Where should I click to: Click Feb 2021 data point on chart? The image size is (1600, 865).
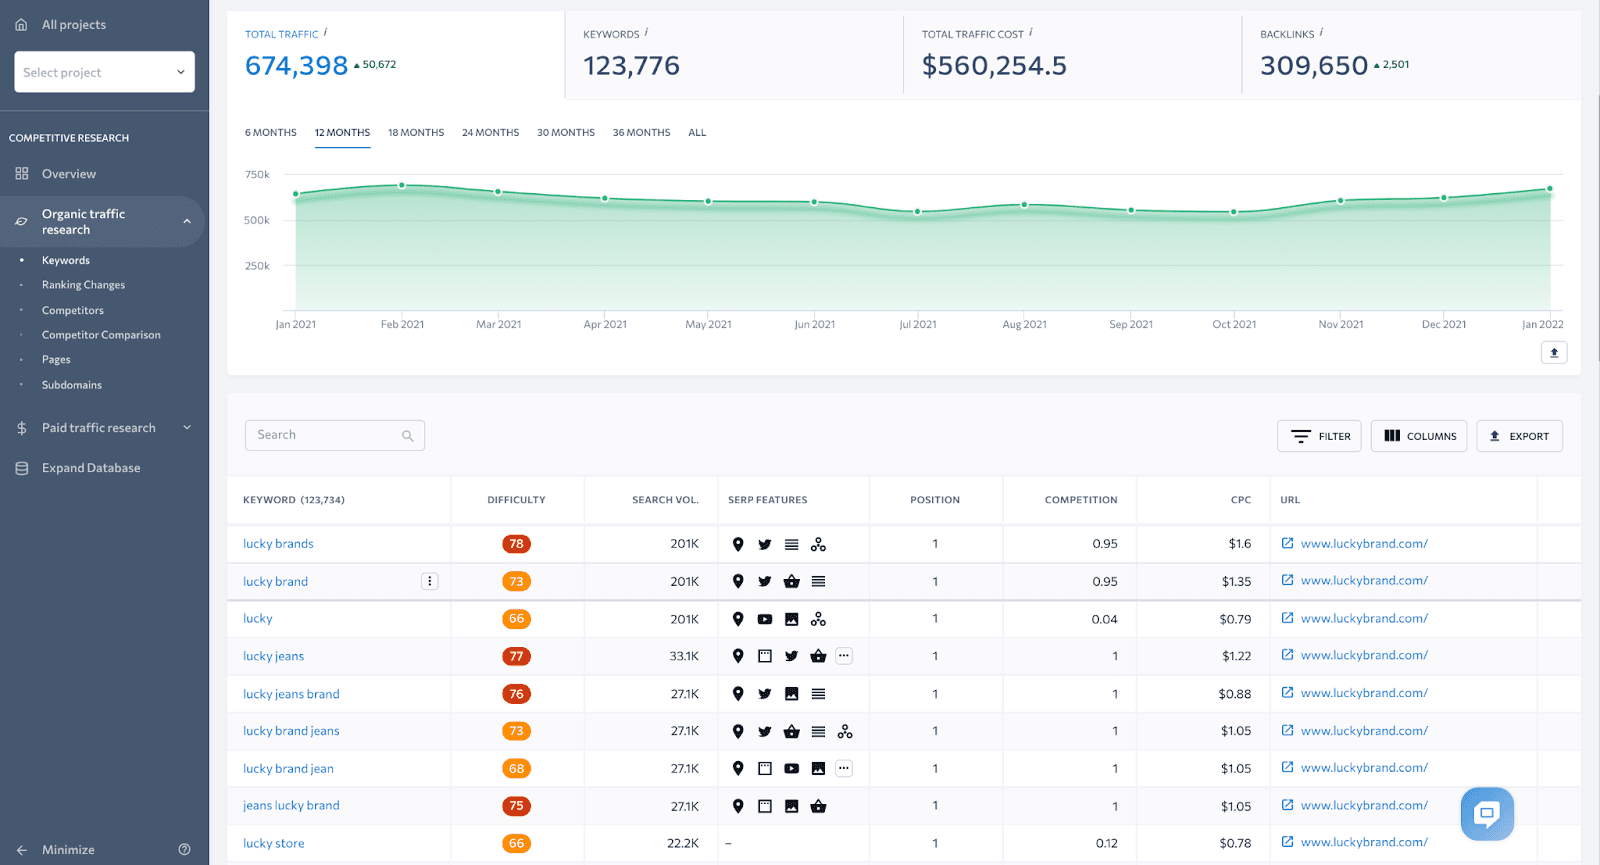coord(402,185)
